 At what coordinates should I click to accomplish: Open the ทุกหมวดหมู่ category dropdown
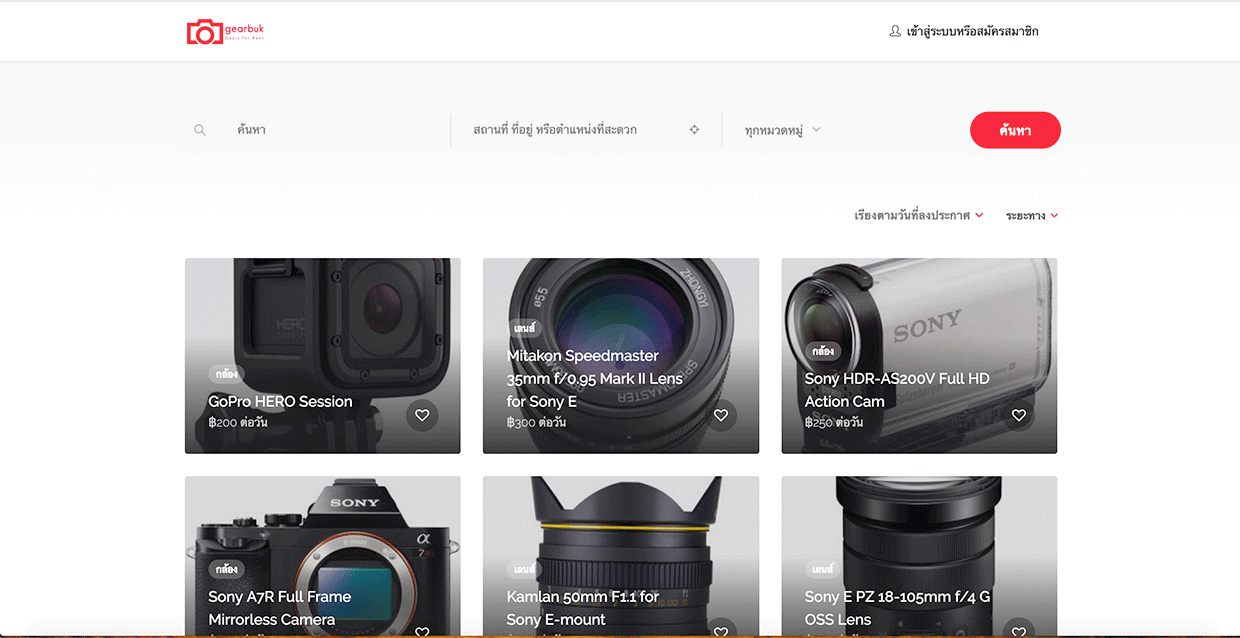tap(783, 130)
